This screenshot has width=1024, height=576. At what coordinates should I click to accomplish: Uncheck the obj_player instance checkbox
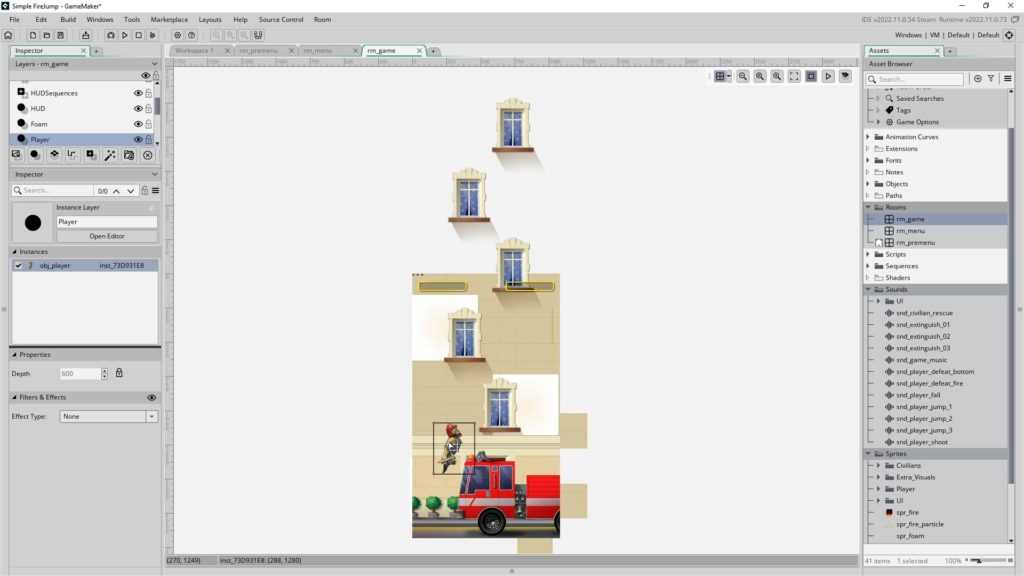(18, 265)
